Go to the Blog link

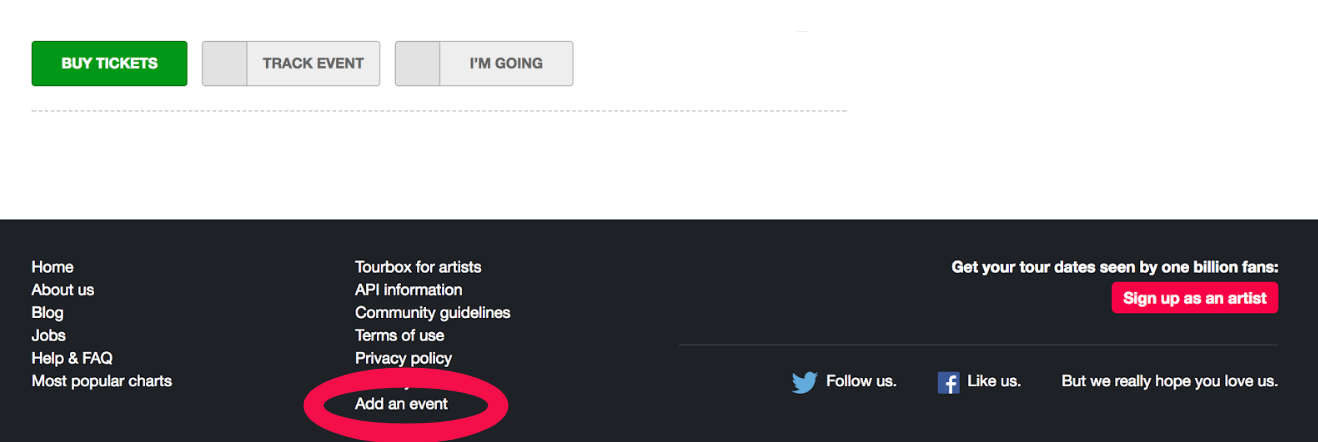(x=47, y=313)
